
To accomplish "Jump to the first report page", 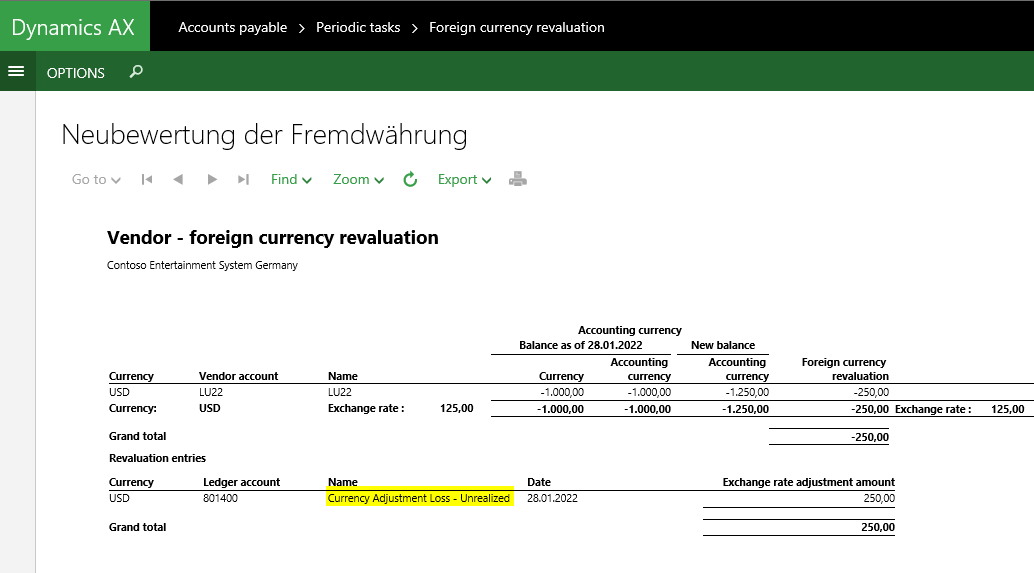I will click(x=147, y=180).
